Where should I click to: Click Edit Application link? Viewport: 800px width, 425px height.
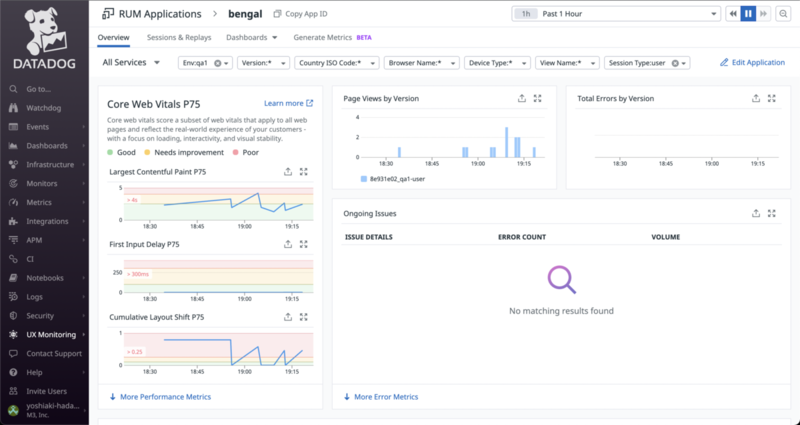click(x=752, y=62)
